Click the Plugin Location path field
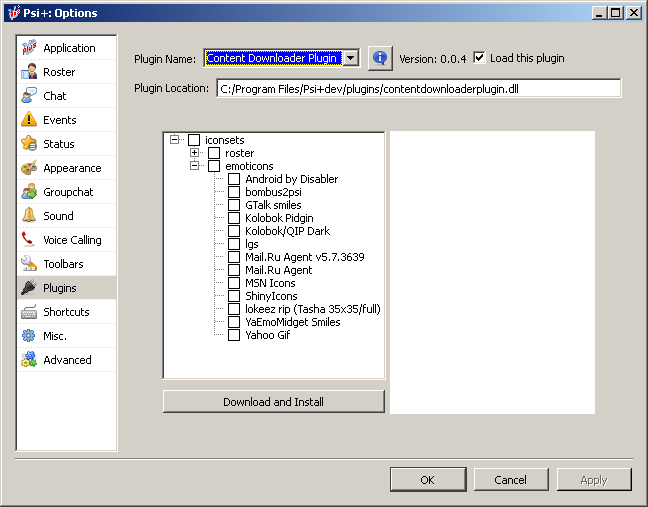The image size is (648, 507). pos(418,88)
